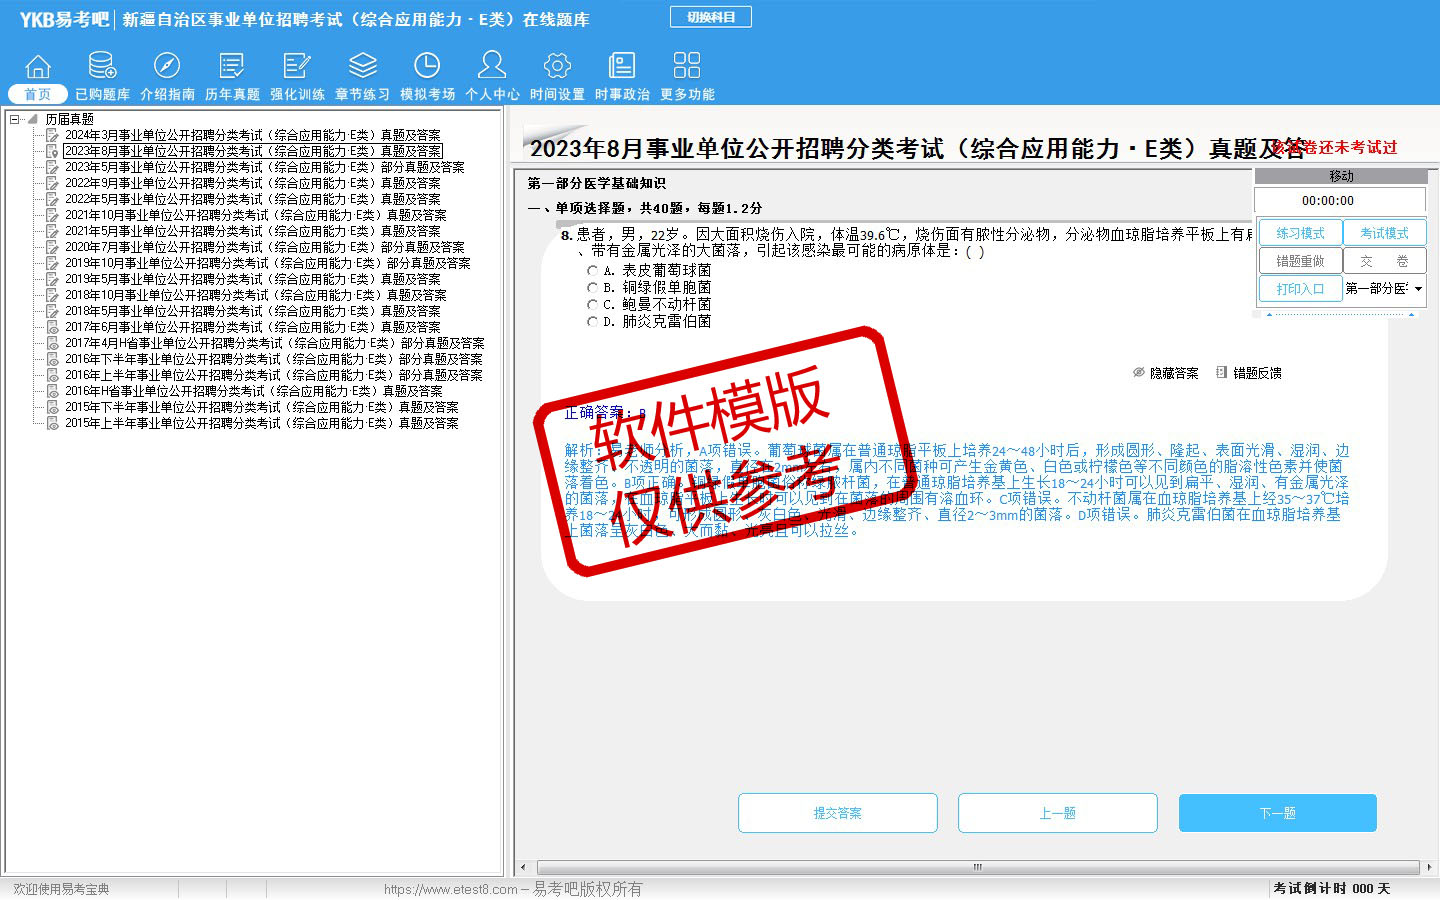
Task: Open 历年真题 past papers icon
Action: coord(232,67)
